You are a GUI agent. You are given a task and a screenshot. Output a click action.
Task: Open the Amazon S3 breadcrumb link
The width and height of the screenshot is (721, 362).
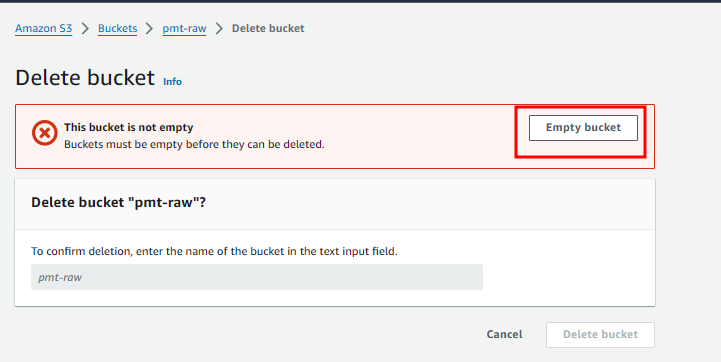[x=44, y=29]
